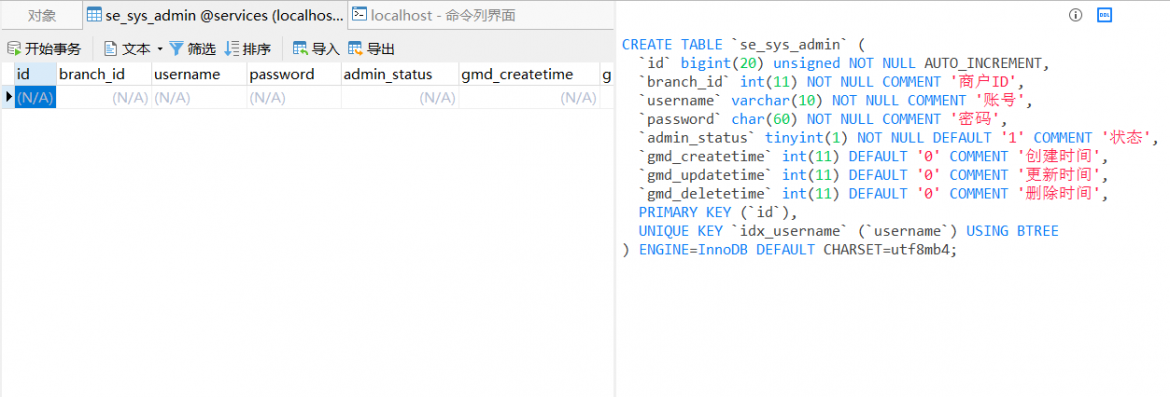Click the `id` bigint(20) unsigned line
Screen dimensions: 1170x397
click(845, 63)
